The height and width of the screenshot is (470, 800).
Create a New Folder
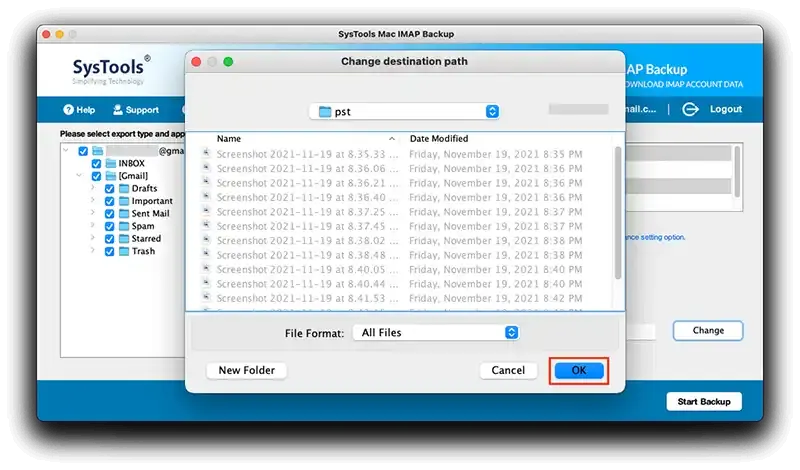pyautogui.click(x=246, y=370)
